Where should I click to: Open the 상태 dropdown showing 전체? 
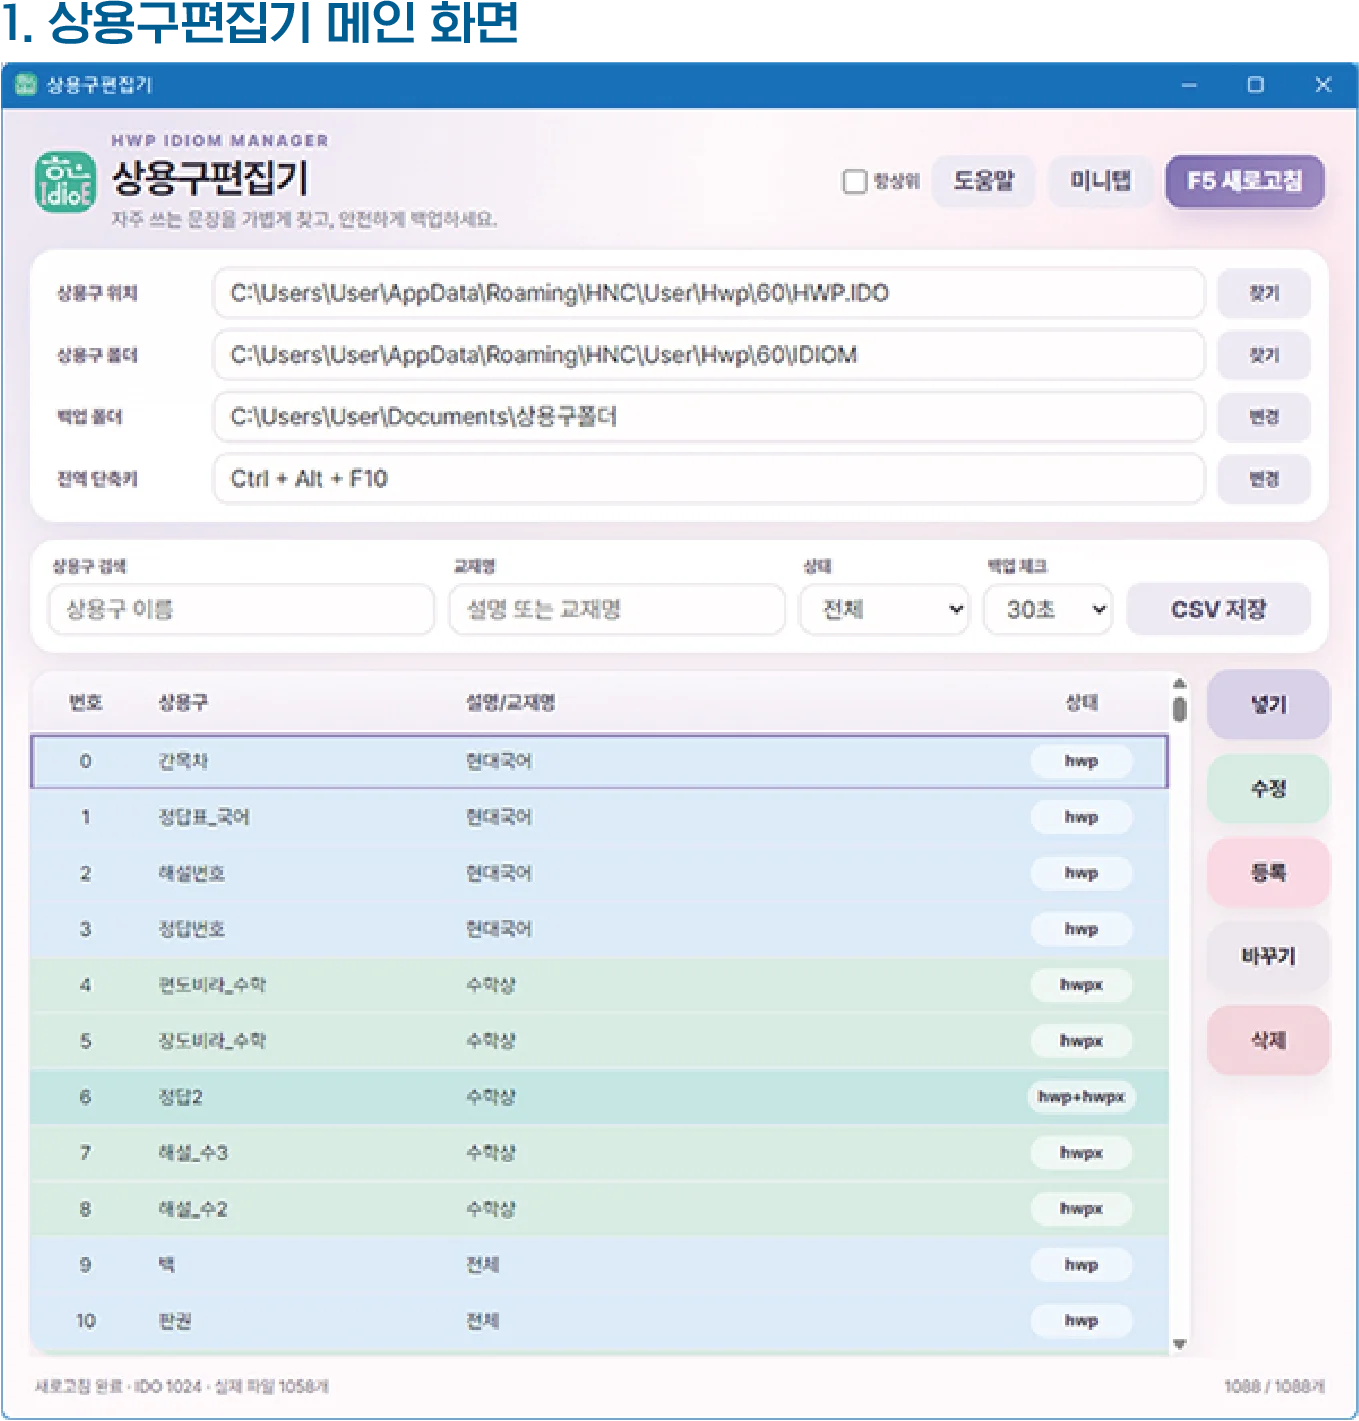[x=885, y=609]
